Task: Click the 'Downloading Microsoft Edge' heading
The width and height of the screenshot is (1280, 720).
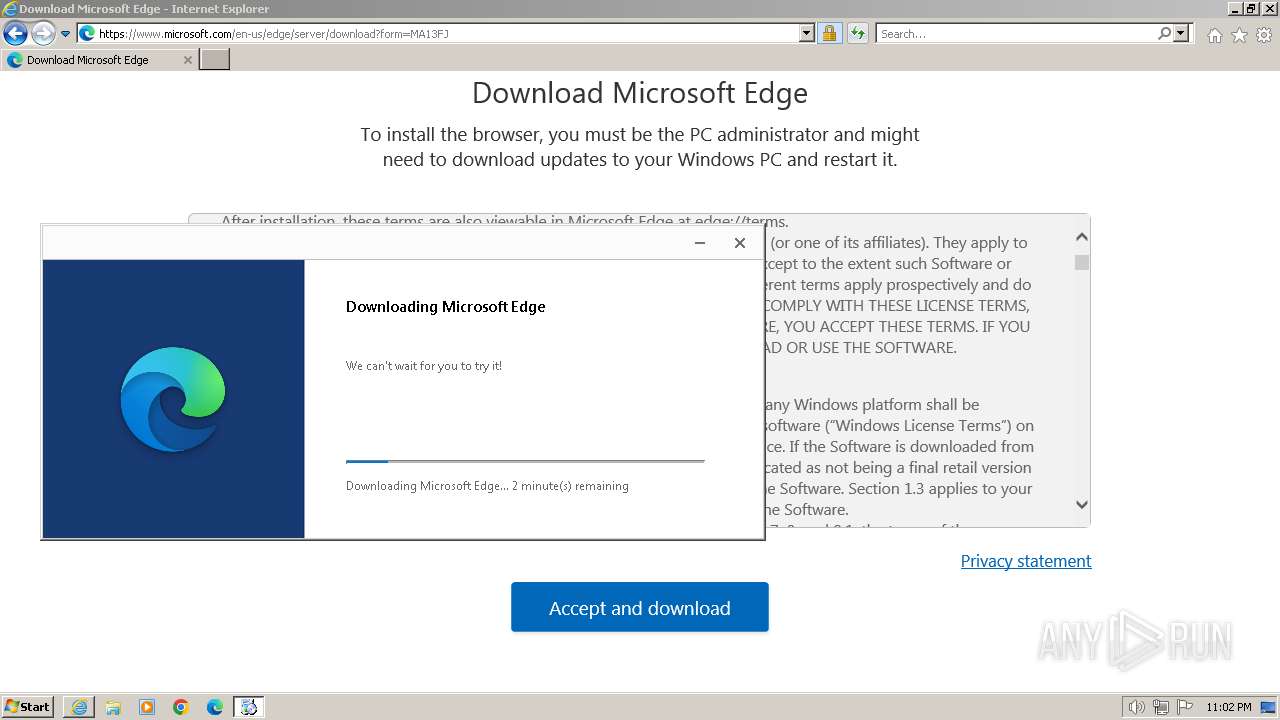Action: tap(445, 307)
